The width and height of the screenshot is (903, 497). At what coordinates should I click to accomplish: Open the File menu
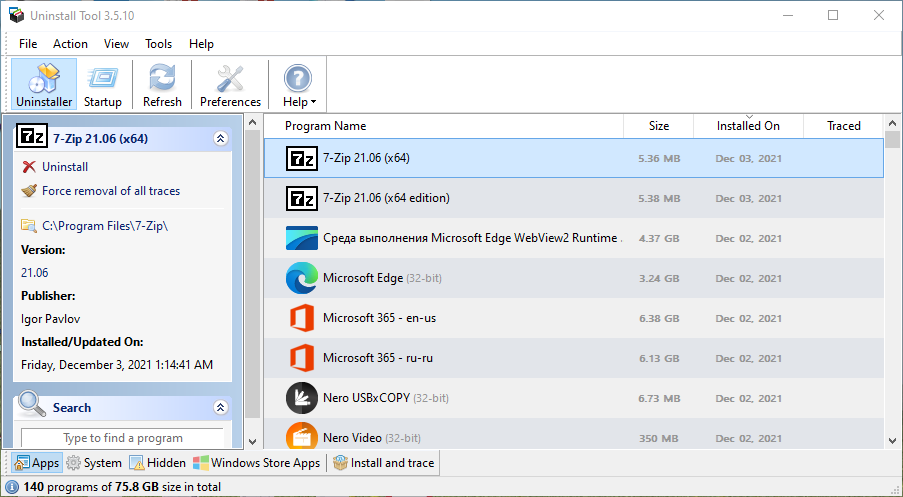[28, 44]
